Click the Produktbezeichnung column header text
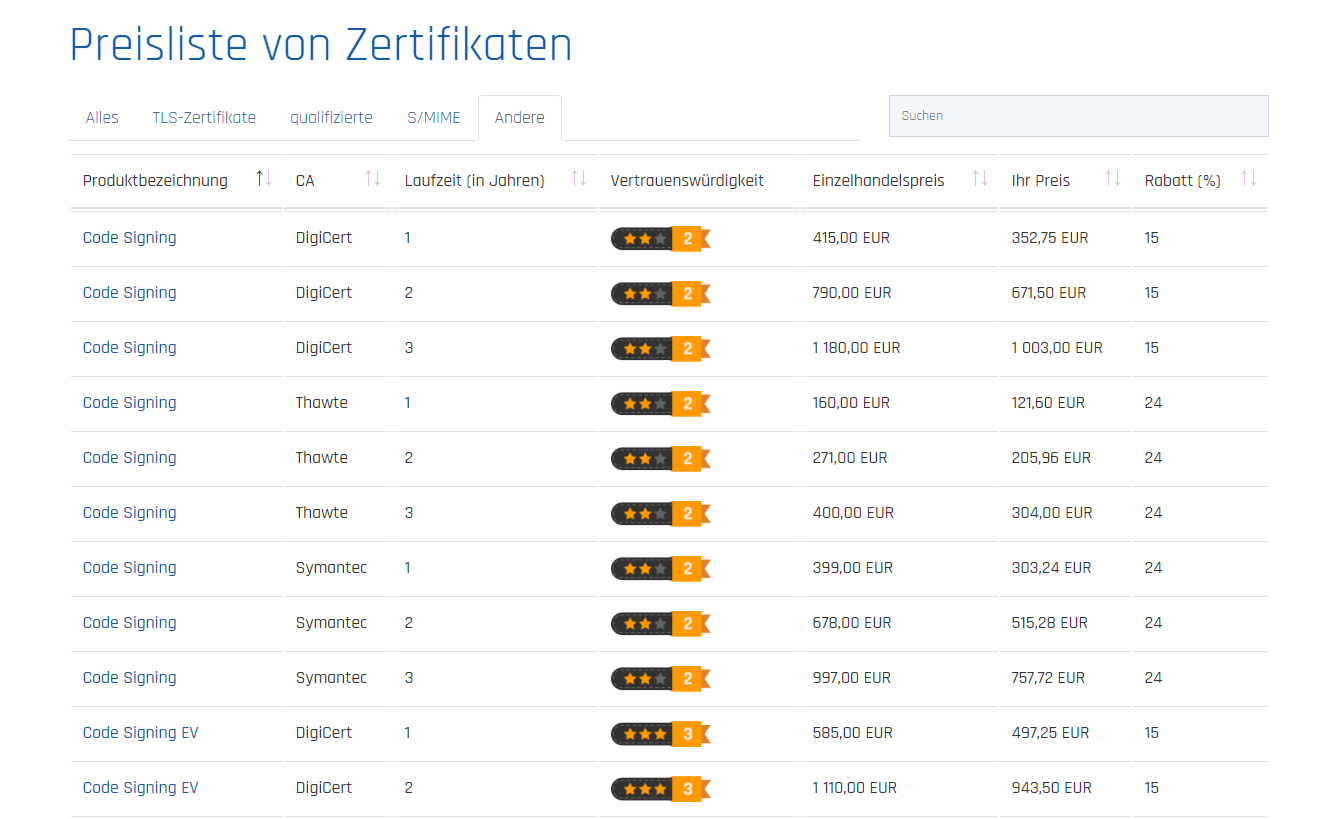The image size is (1337, 819). click(155, 181)
